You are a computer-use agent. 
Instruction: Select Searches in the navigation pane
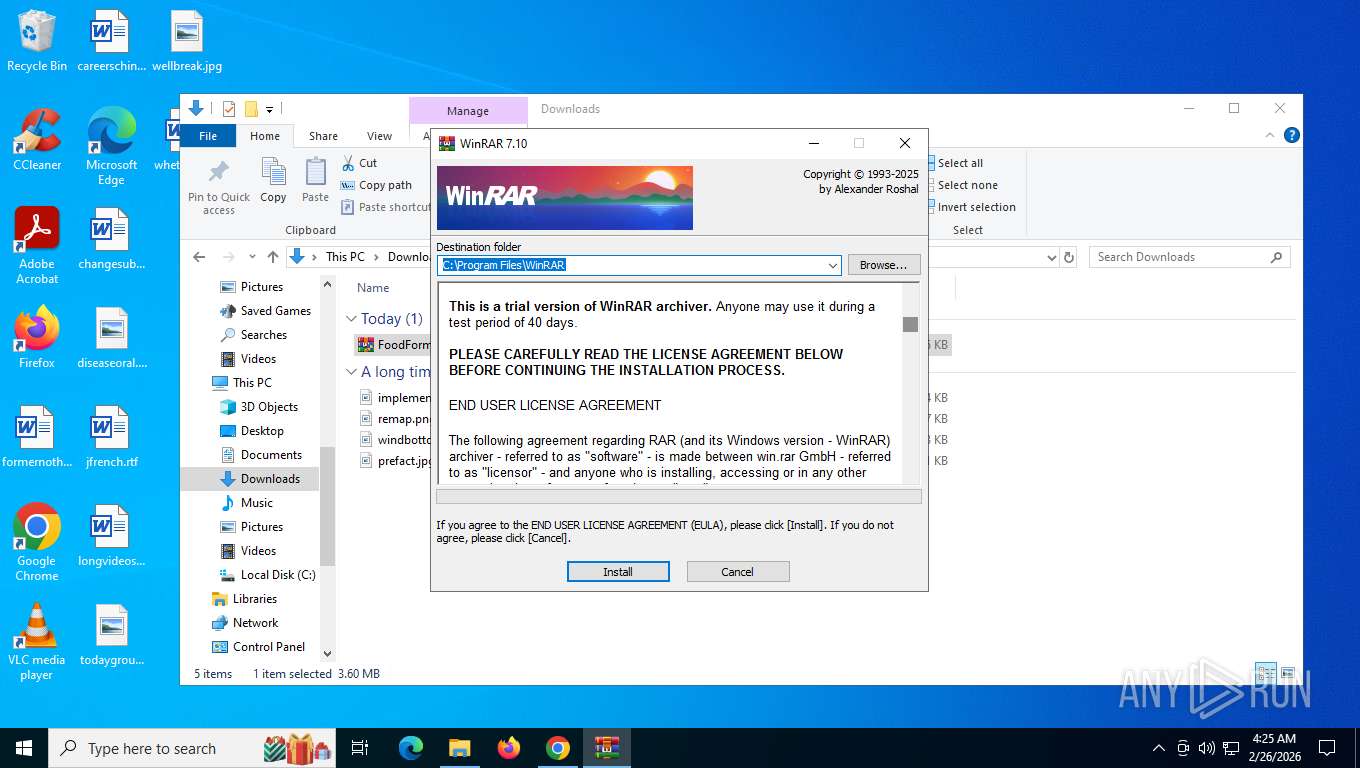[254, 335]
